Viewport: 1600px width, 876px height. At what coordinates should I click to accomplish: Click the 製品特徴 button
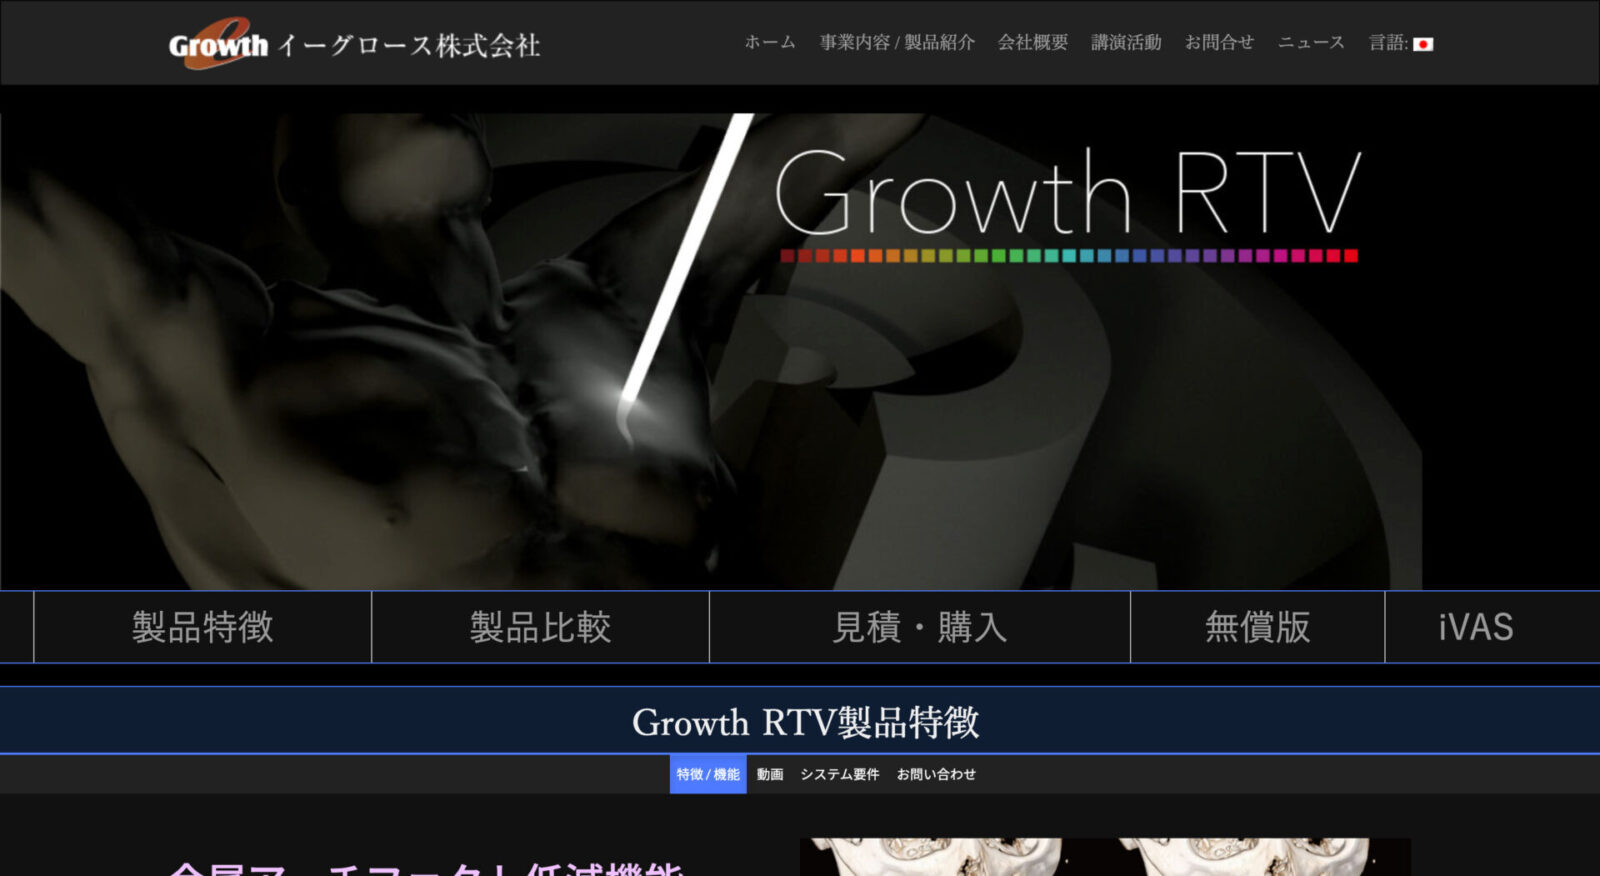click(x=202, y=627)
